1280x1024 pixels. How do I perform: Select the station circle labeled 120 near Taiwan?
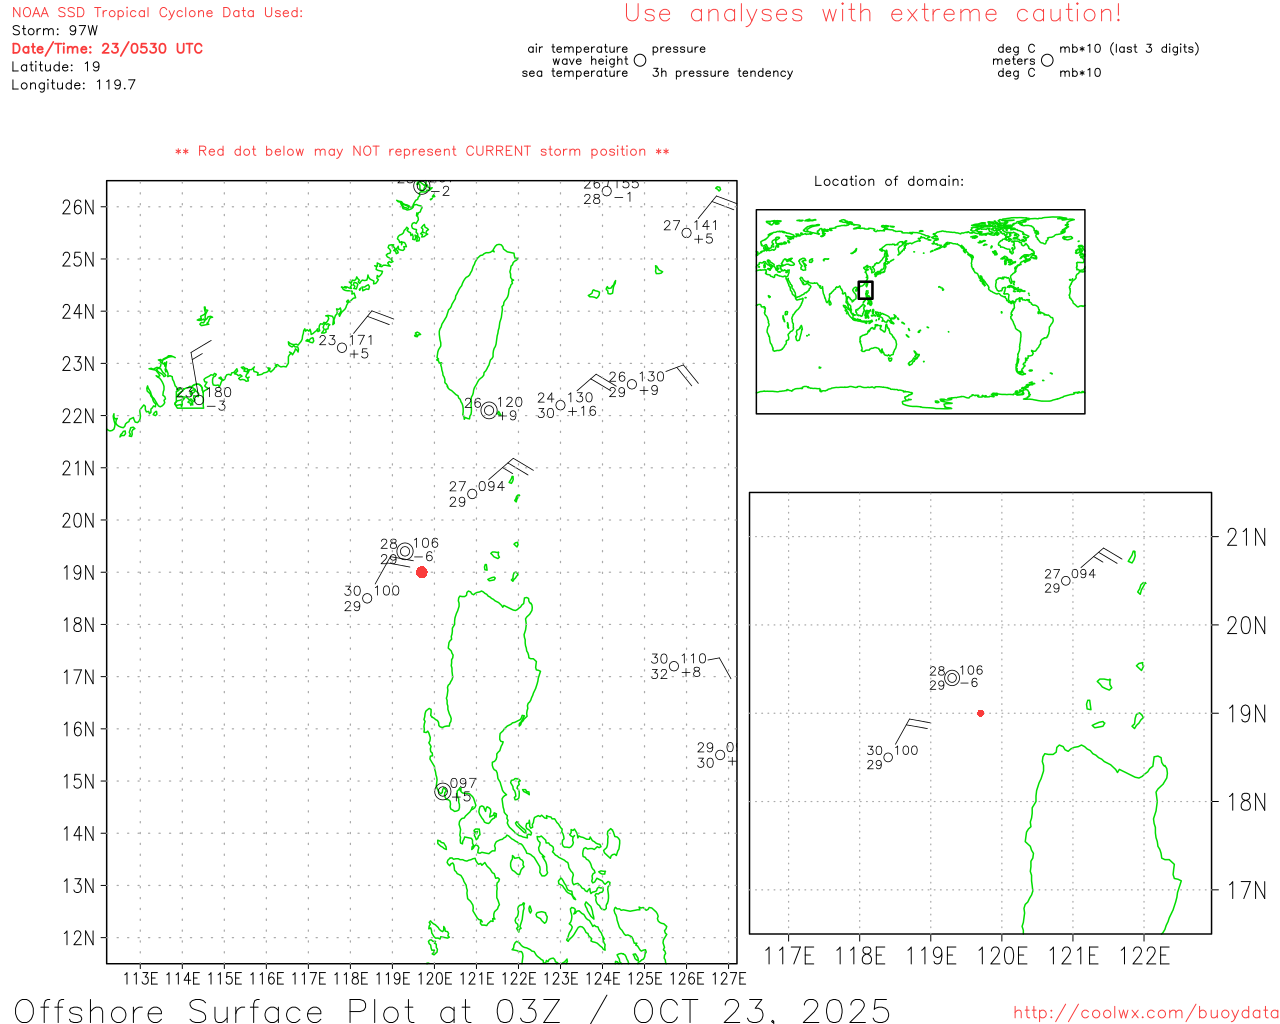(489, 410)
